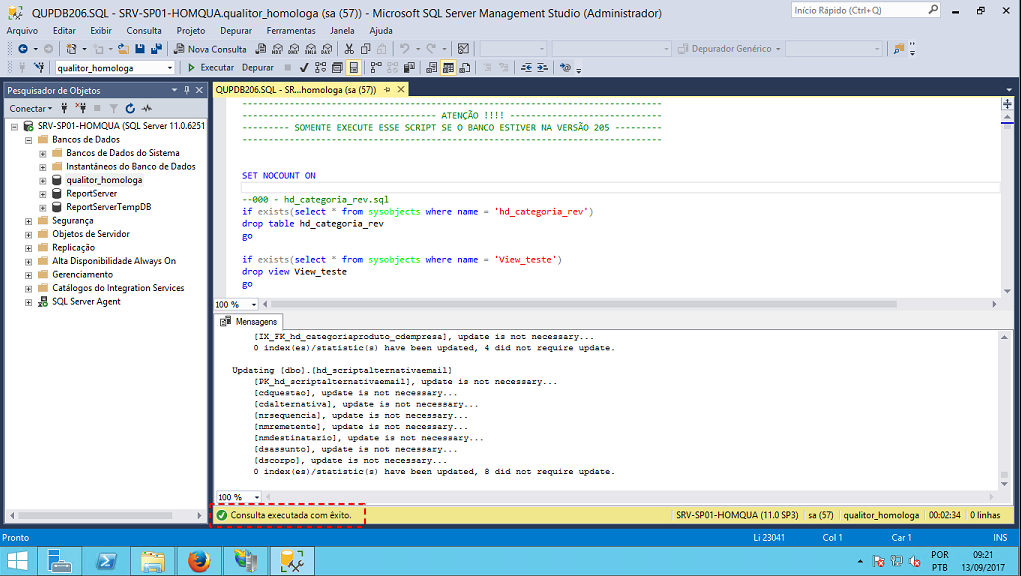The image size is (1021, 576).
Task: Click the Depurar toolbar button
Action: pos(258,68)
